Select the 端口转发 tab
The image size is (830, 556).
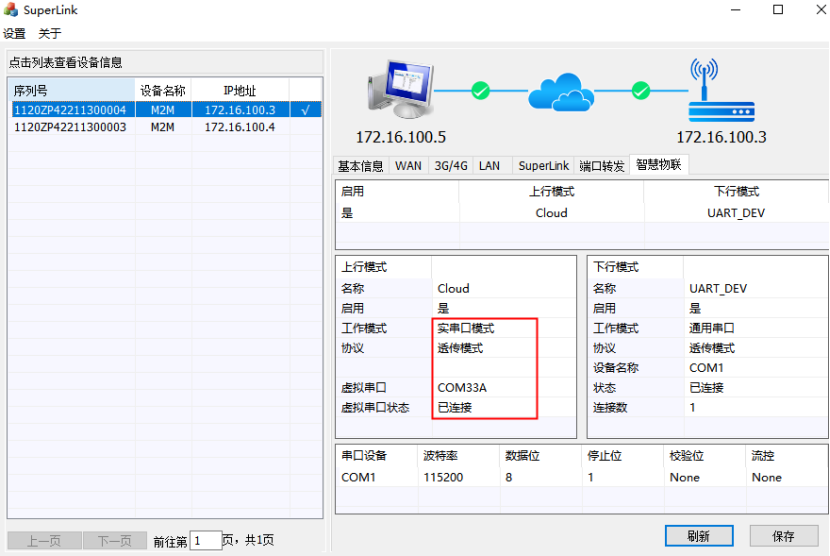click(x=601, y=166)
